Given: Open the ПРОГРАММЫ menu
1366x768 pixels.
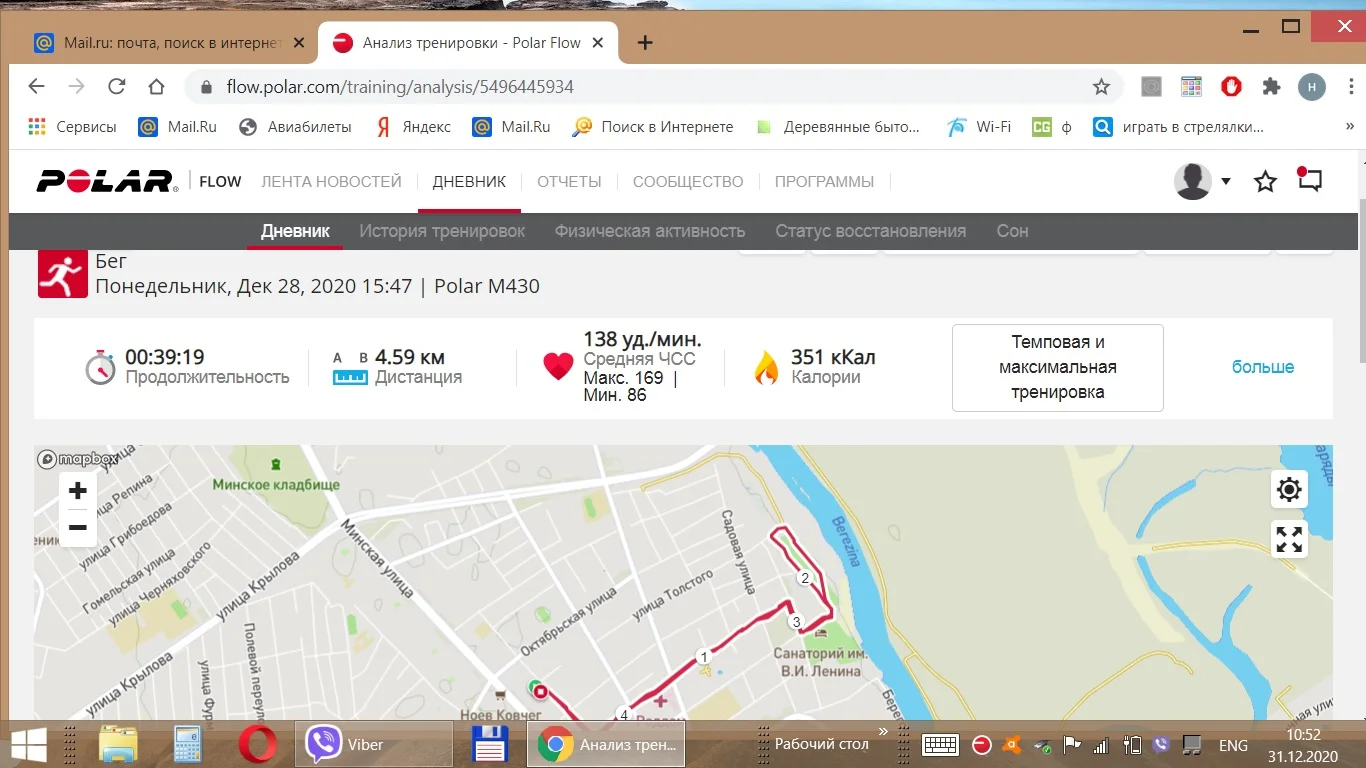Looking at the screenshot, I should (824, 182).
